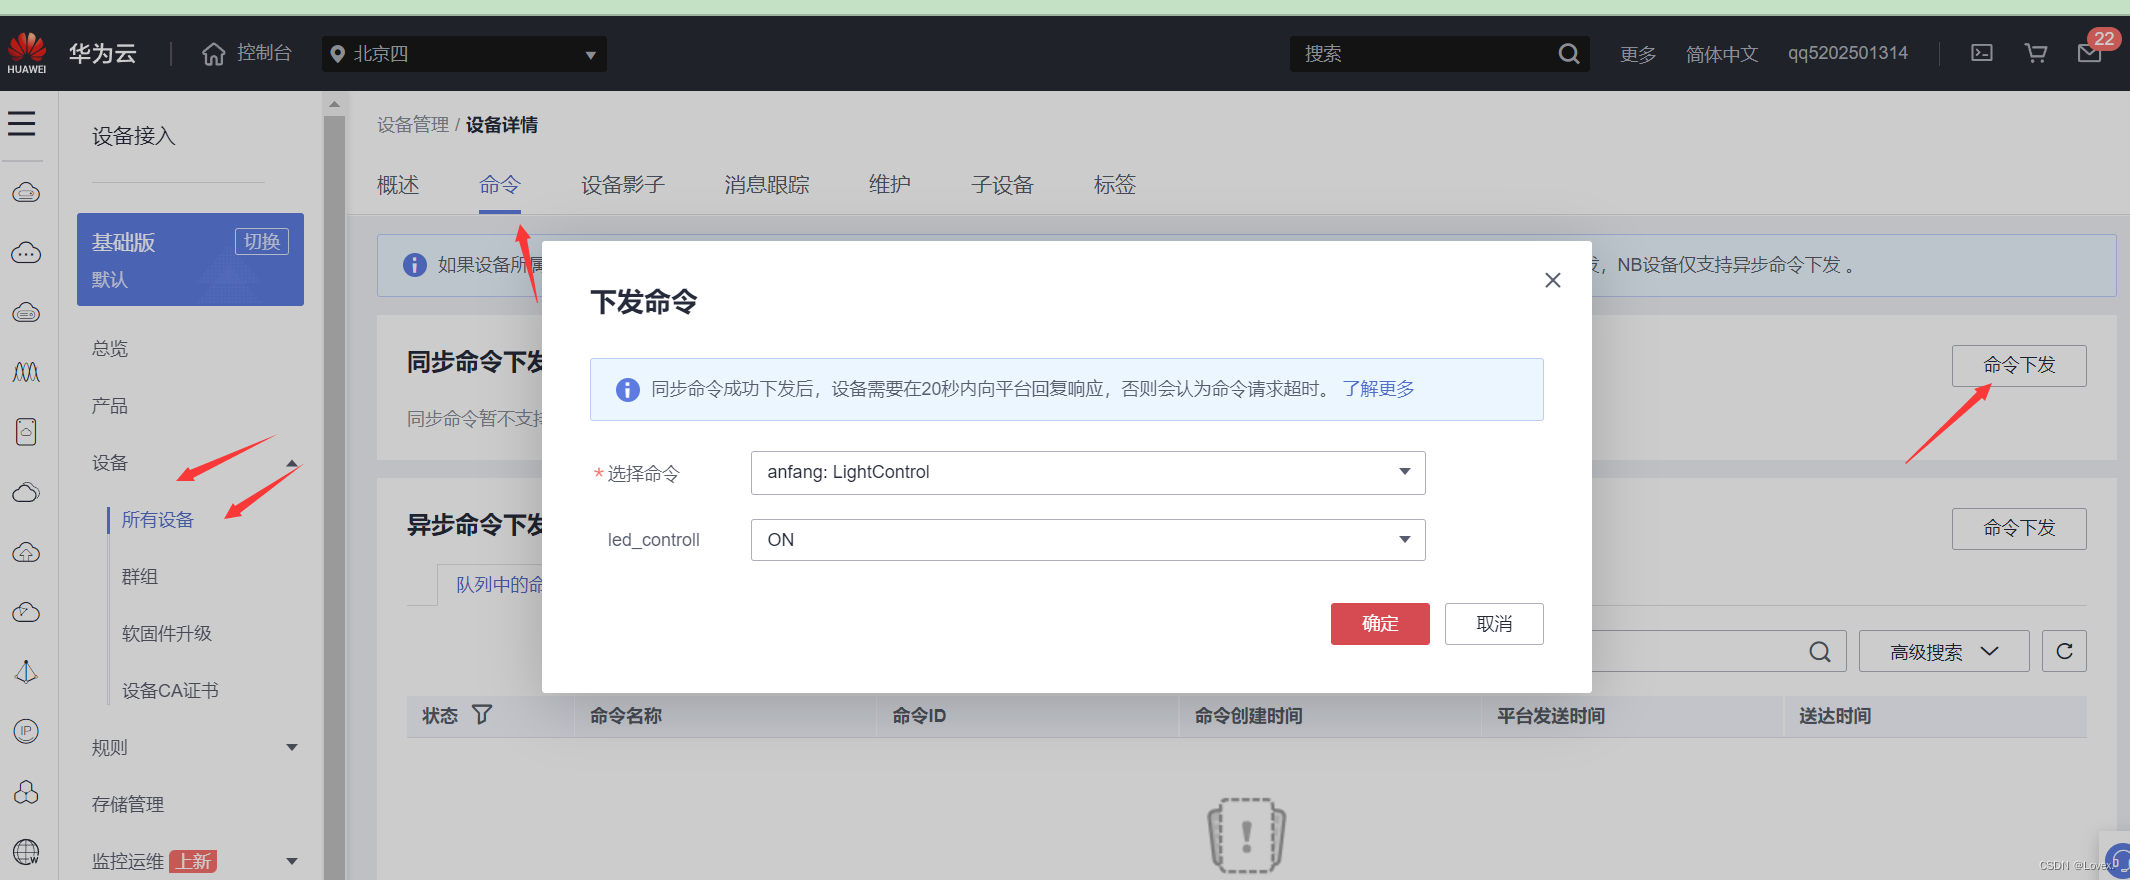Open the 维护 tab

pos(890,185)
